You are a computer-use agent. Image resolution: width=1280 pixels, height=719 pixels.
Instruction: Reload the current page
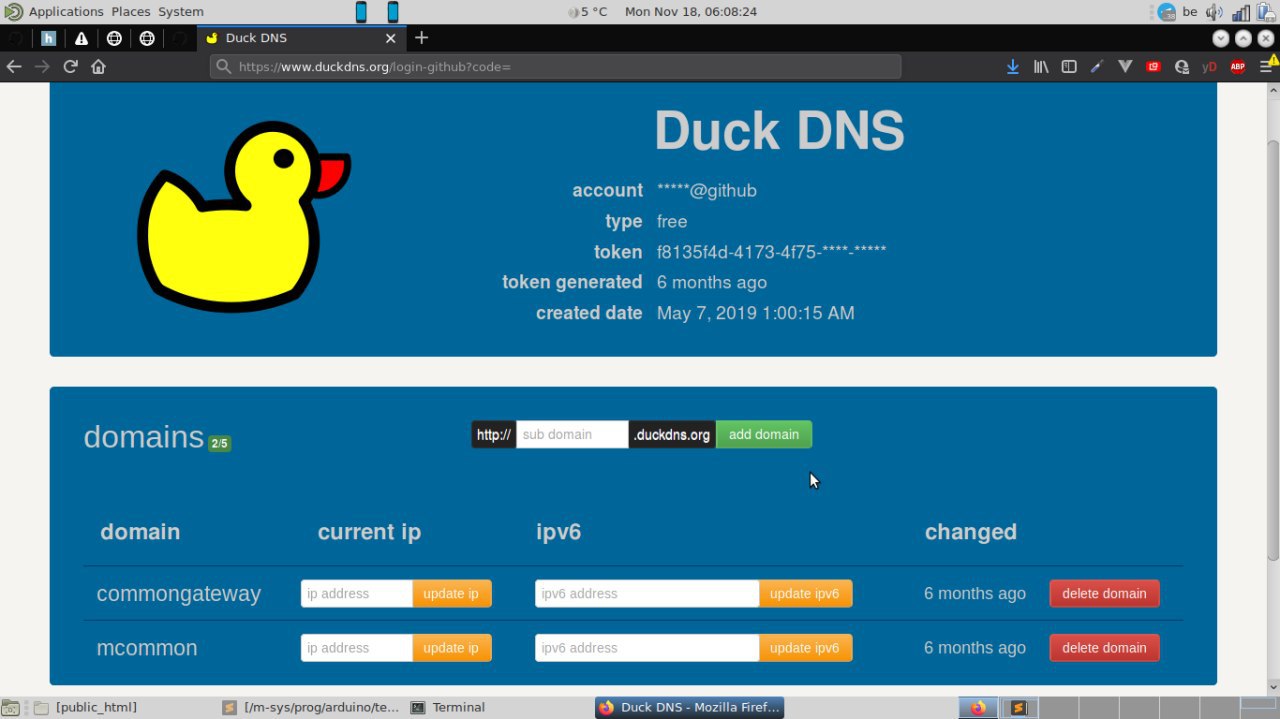pyautogui.click(x=70, y=67)
